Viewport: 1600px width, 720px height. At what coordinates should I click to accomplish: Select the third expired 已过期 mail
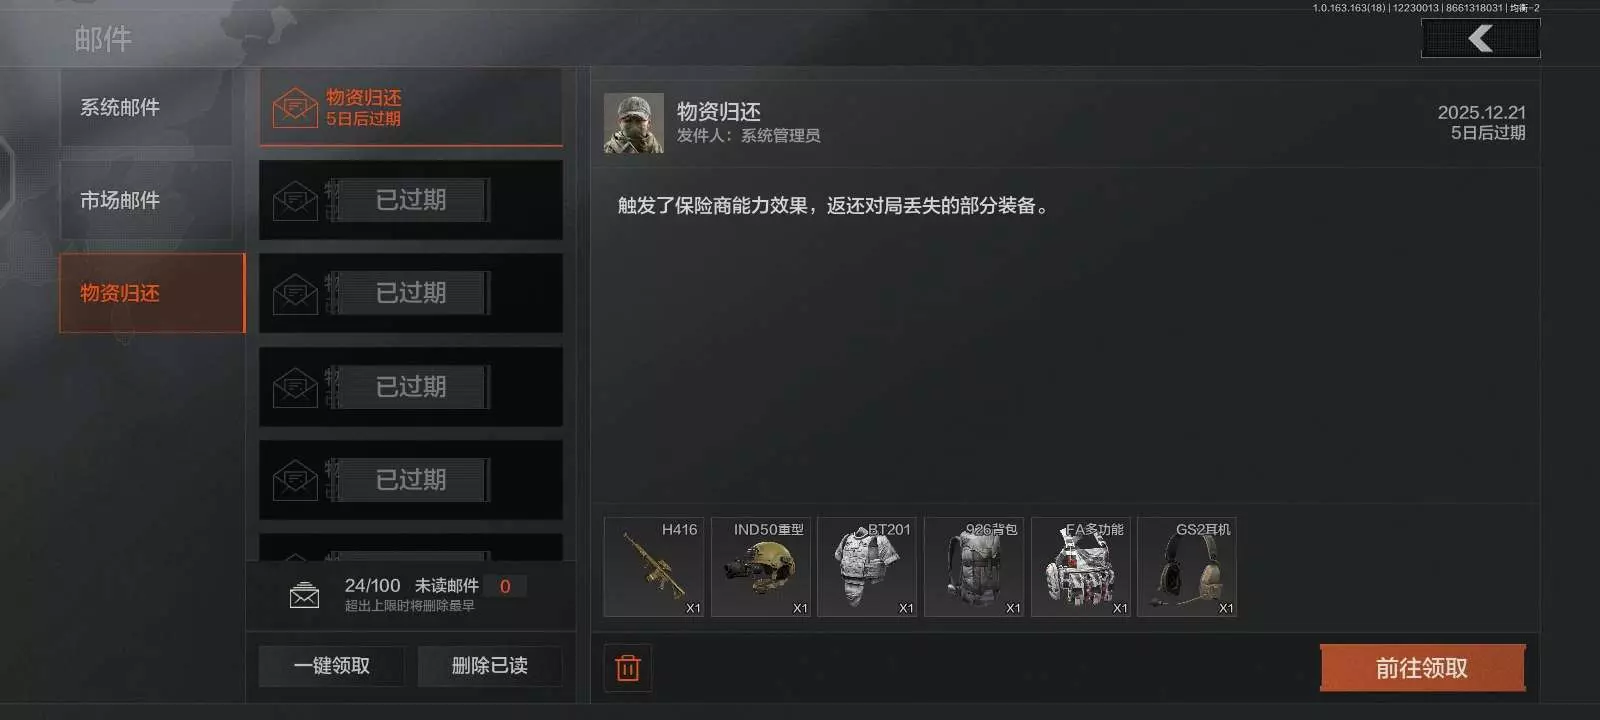click(411, 387)
